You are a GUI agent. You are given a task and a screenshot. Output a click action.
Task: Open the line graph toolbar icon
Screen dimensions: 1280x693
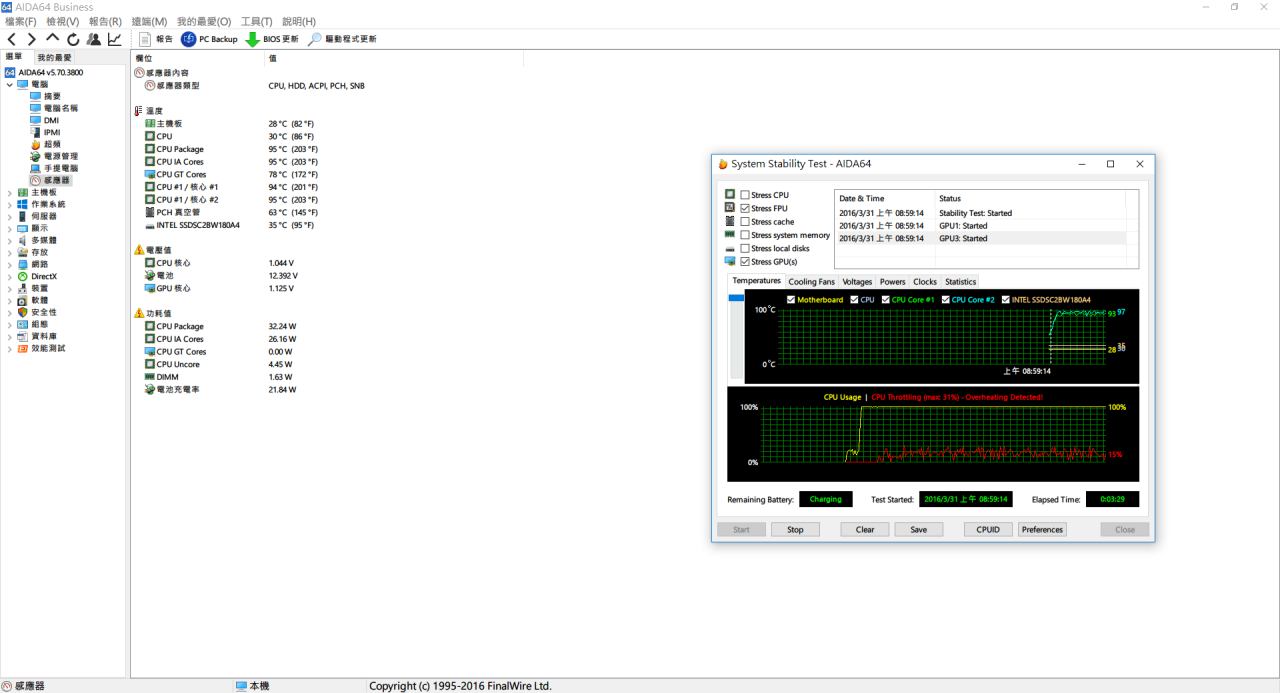point(114,39)
